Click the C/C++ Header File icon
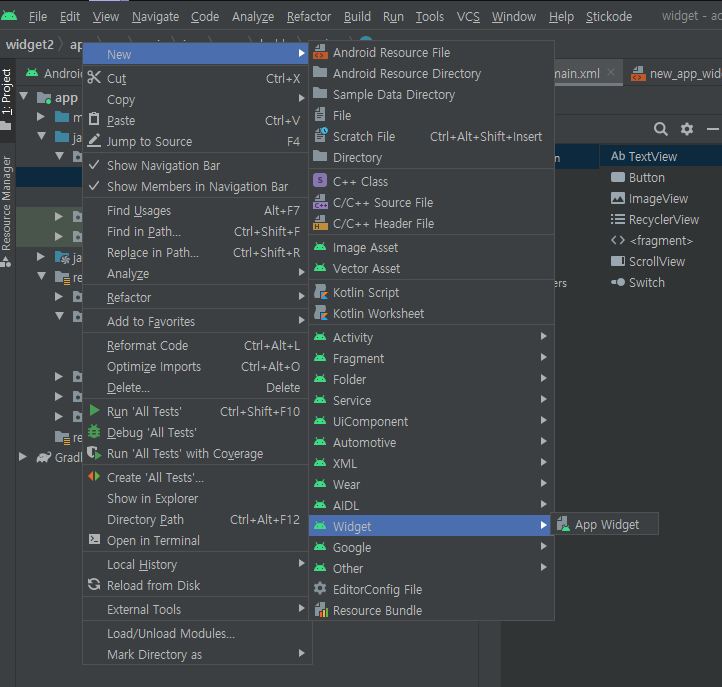 click(320, 223)
